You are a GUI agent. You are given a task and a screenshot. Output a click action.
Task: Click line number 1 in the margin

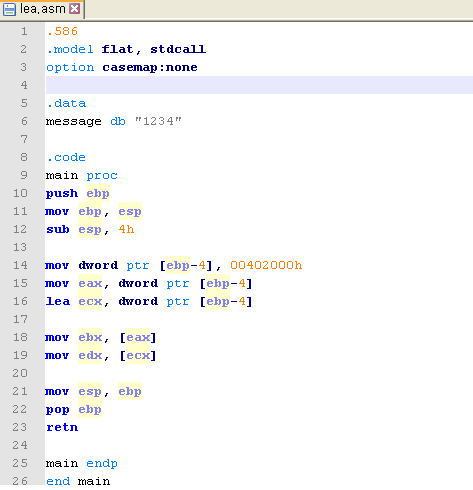(x=24, y=31)
